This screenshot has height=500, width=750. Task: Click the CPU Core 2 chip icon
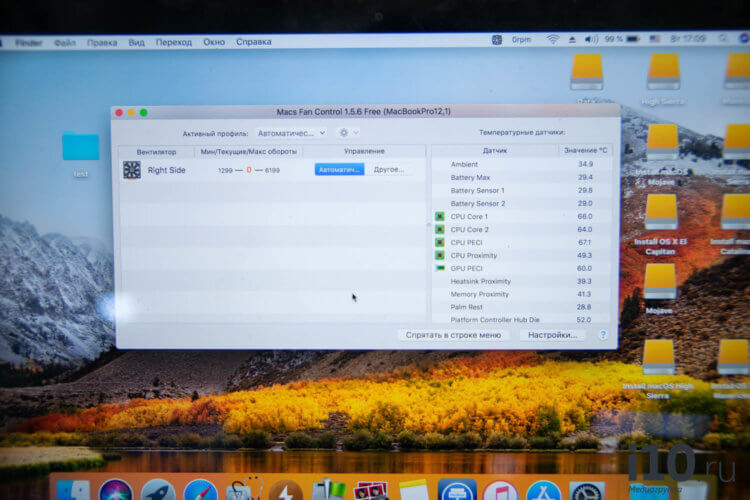pos(440,229)
